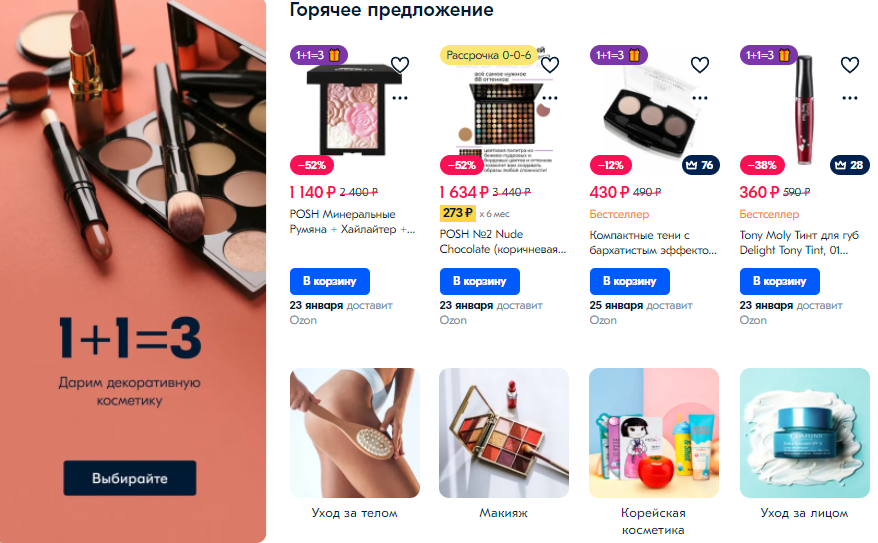Click heart icon on Tony Moly Тинт
878x543 pixels.
[x=850, y=65]
